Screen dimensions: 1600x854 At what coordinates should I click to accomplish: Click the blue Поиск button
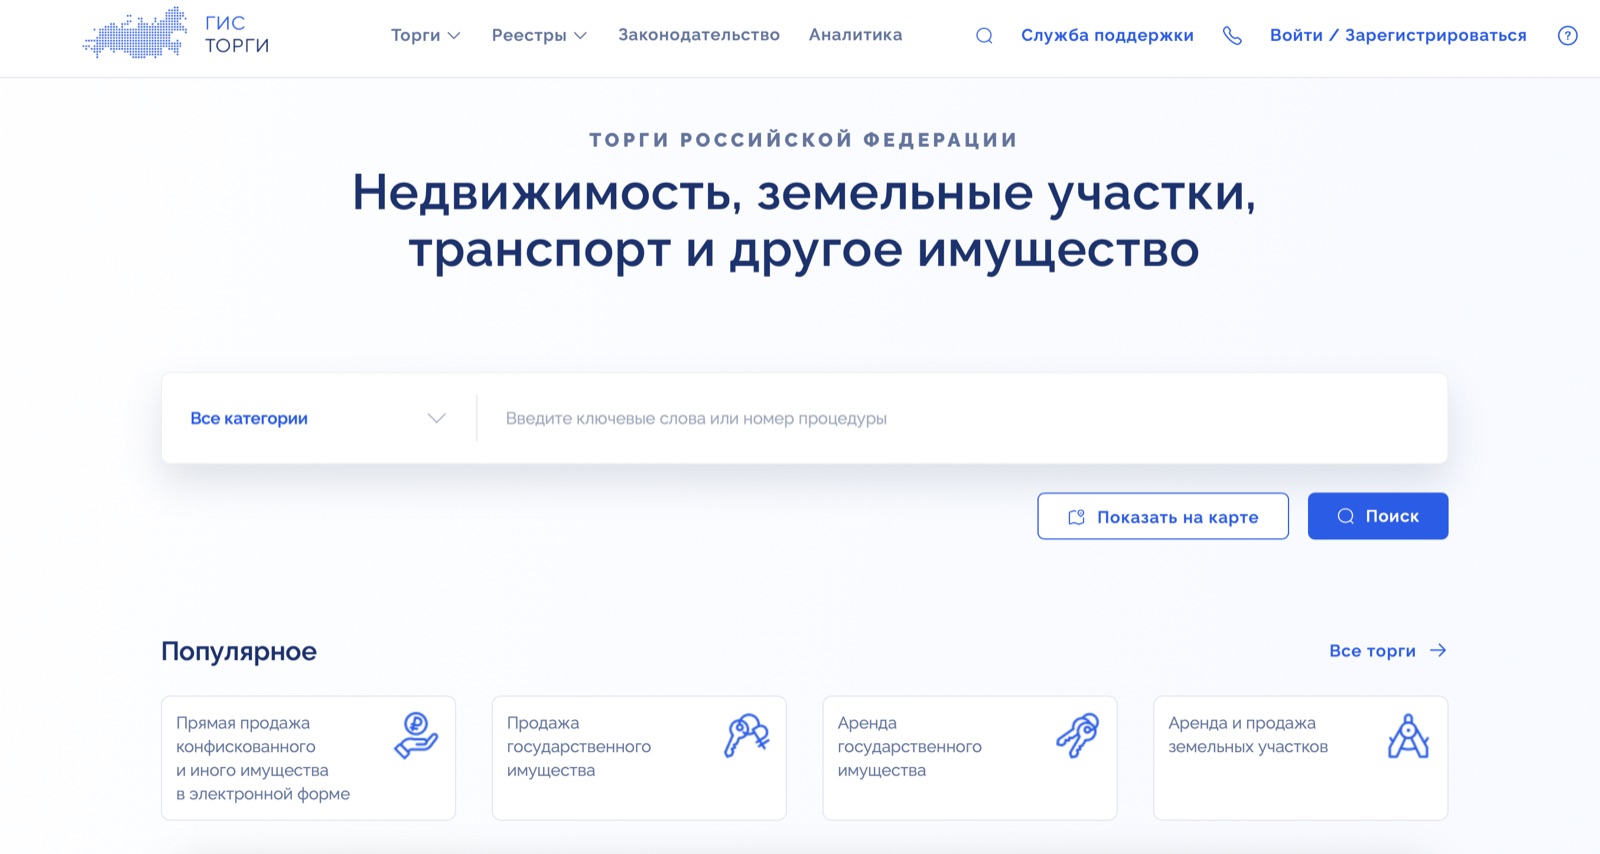1378,516
